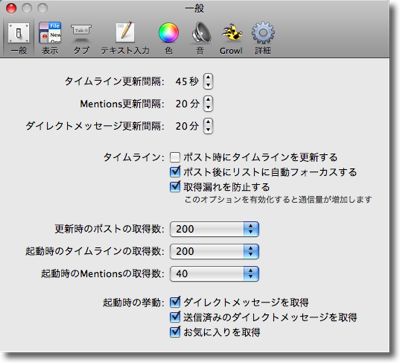Click the ダイレクトメッセージ更新間隔 stepper
Image resolution: width=400 pixels, height=363 pixels.
click(208, 126)
